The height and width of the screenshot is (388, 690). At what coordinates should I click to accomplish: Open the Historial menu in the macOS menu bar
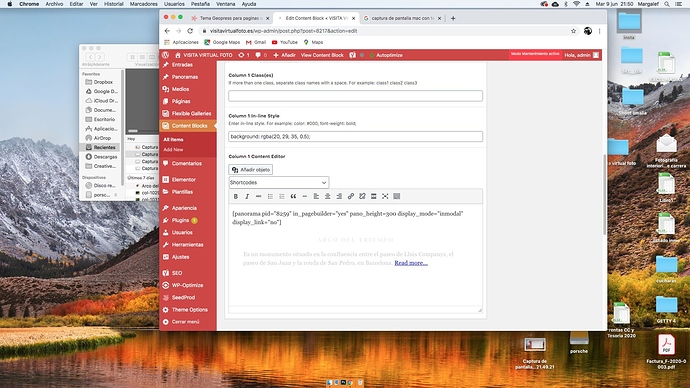click(x=114, y=4)
